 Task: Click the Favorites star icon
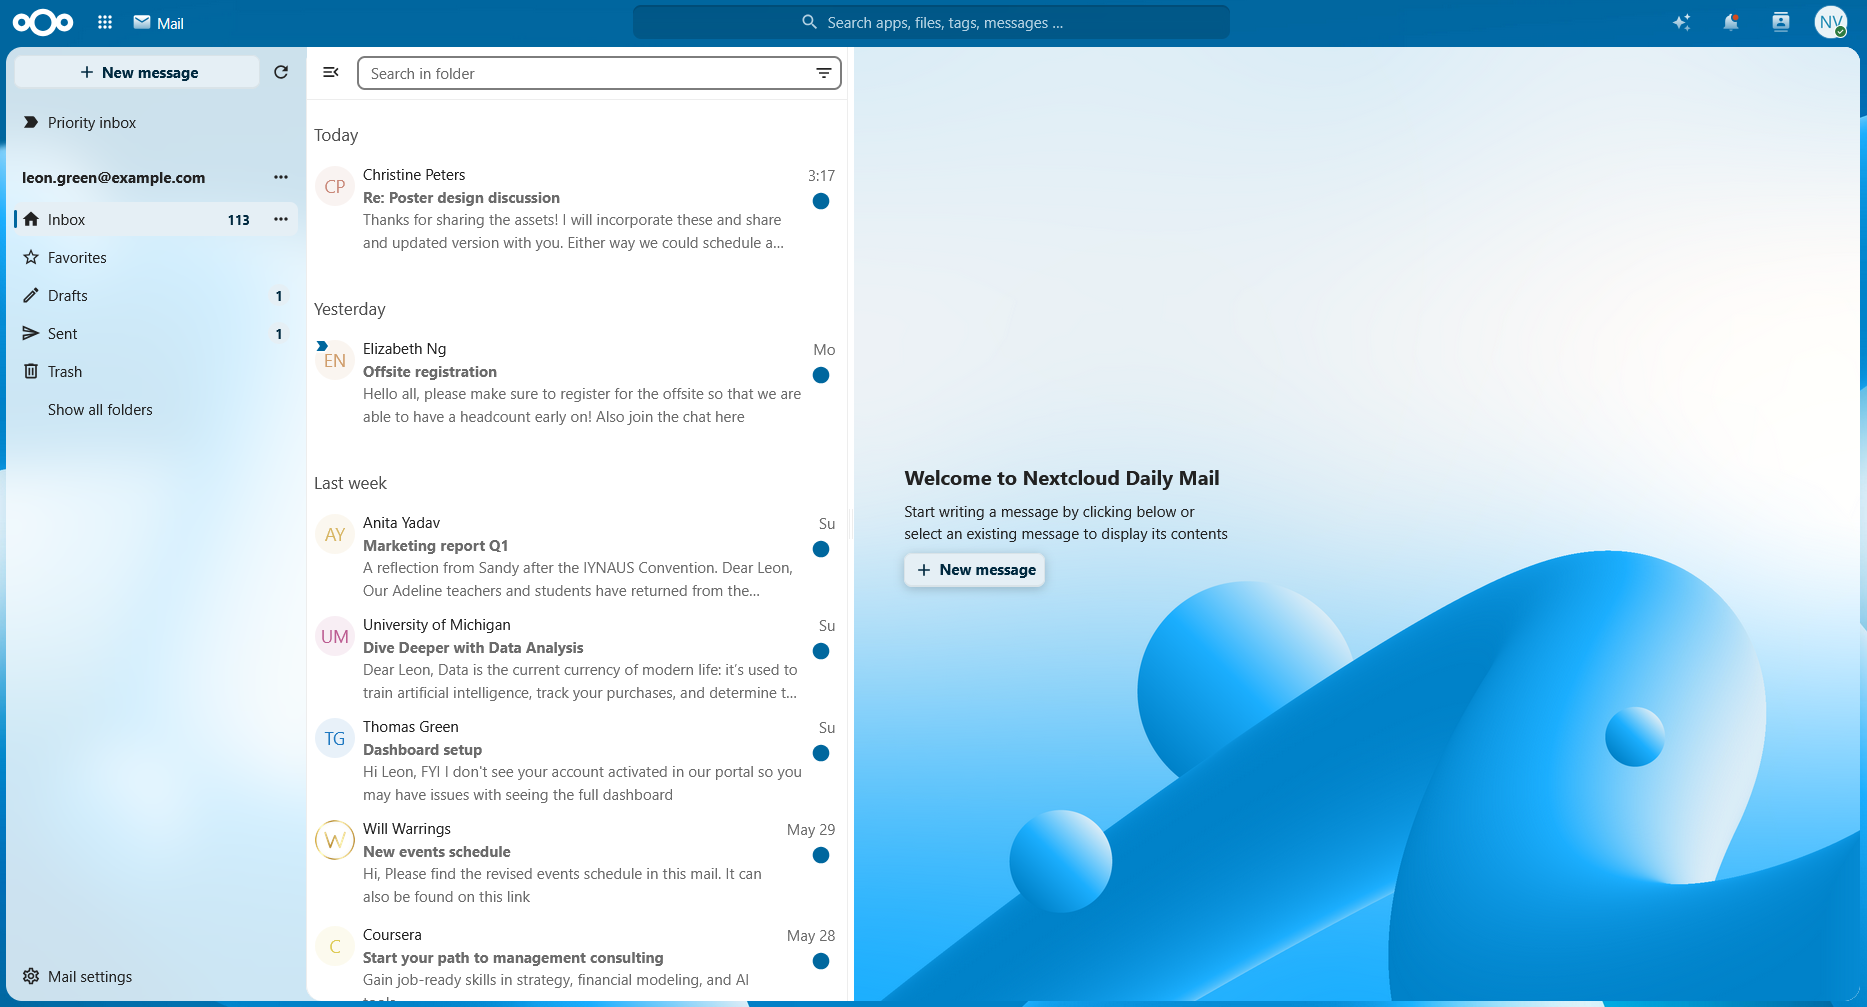point(31,257)
